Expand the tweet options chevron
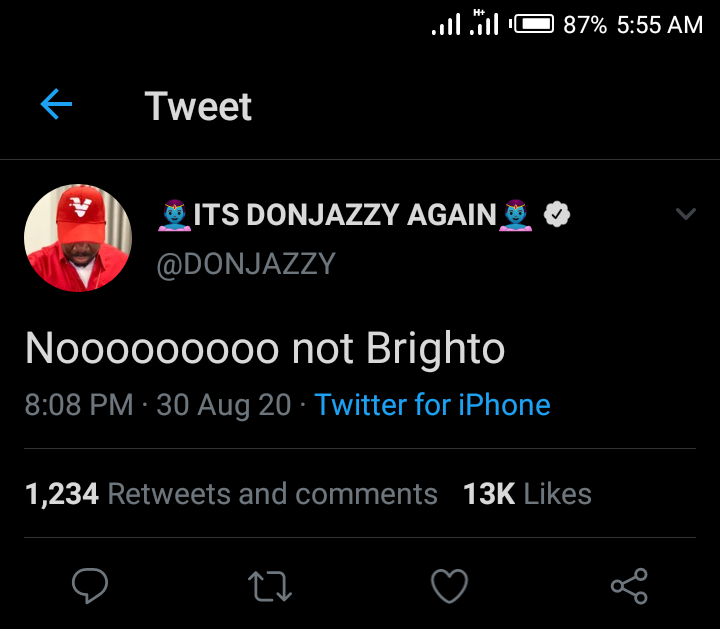The image size is (720, 629). (686, 214)
